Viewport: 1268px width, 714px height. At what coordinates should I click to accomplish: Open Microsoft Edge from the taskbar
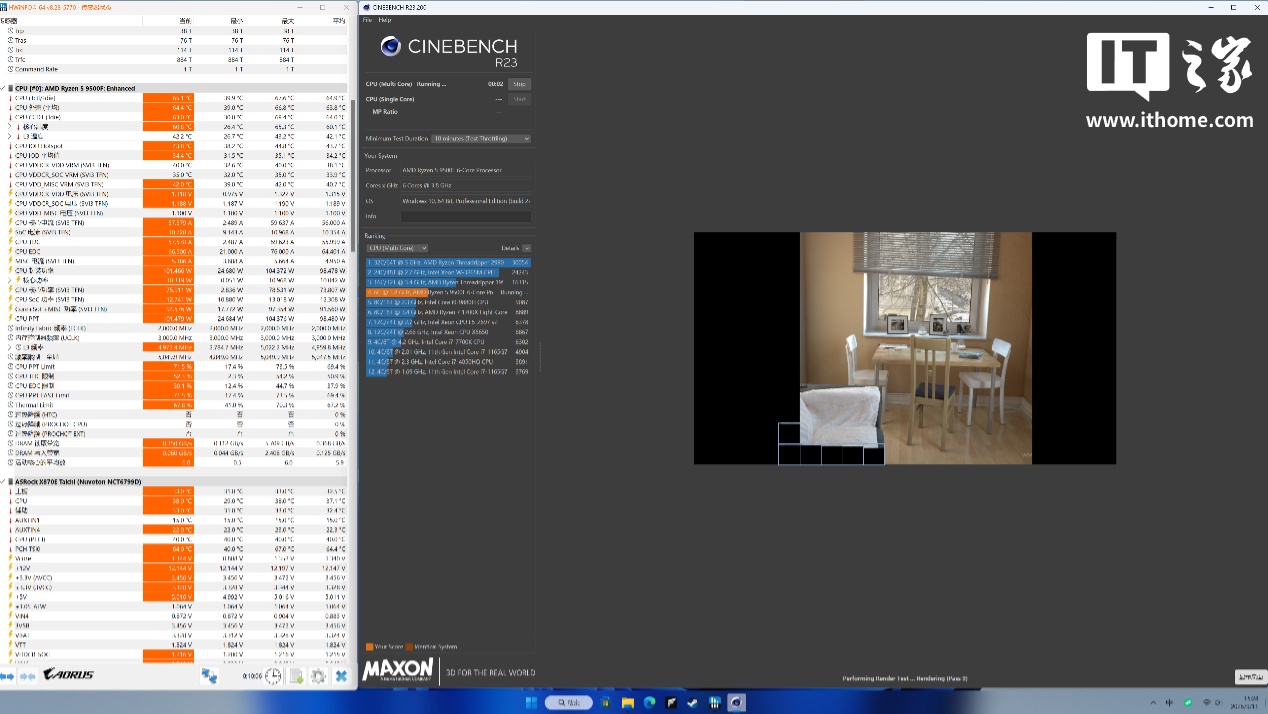click(650, 702)
